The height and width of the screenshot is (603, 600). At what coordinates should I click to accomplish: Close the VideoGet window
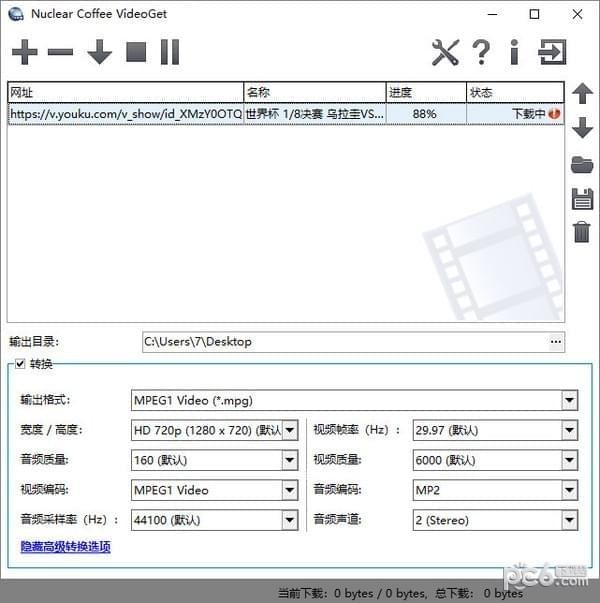[577, 14]
